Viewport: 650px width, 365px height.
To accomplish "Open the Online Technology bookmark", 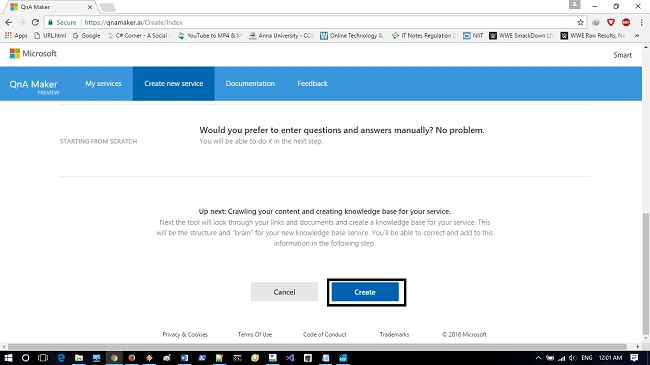I will click(x=352, y=36).
